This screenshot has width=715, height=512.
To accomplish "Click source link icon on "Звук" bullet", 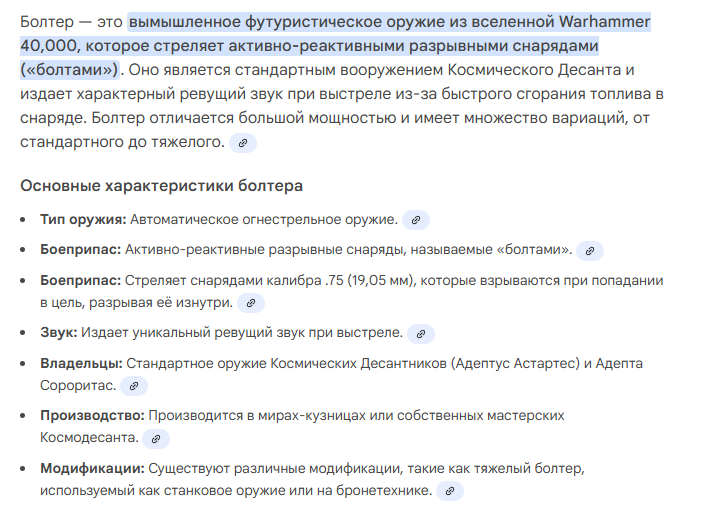I will click(x=421, y=333).
